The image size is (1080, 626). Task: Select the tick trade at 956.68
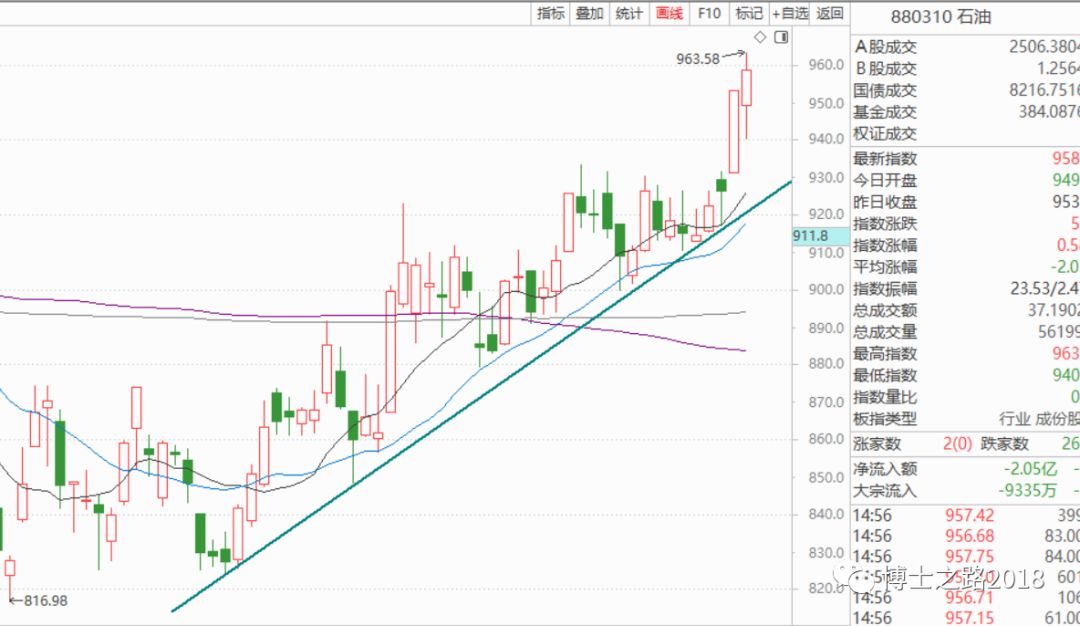click(966, 536)
